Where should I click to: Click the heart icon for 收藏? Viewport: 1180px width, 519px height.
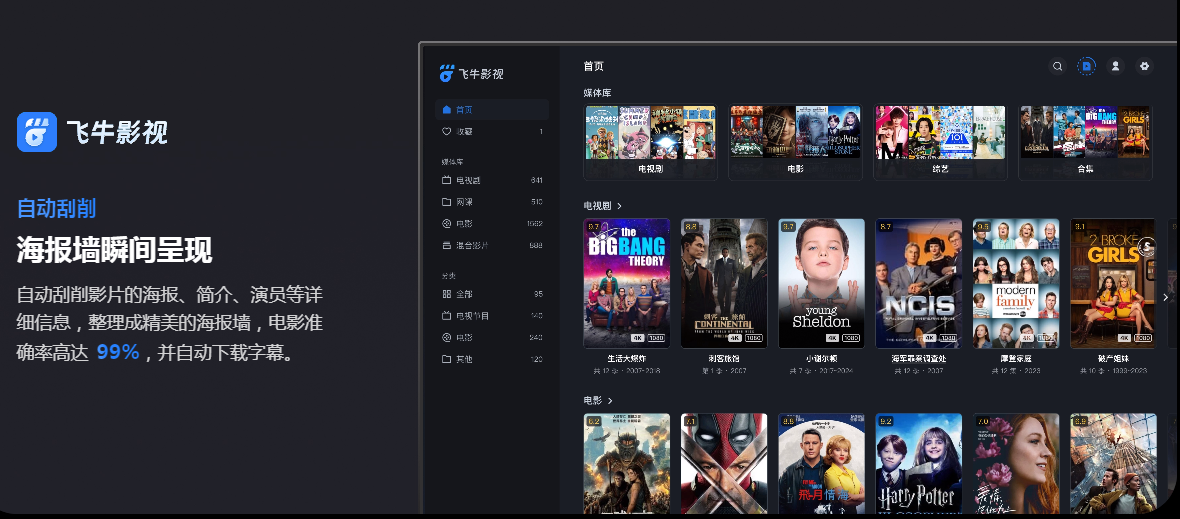pyautogui.click(x=446, y=132)
